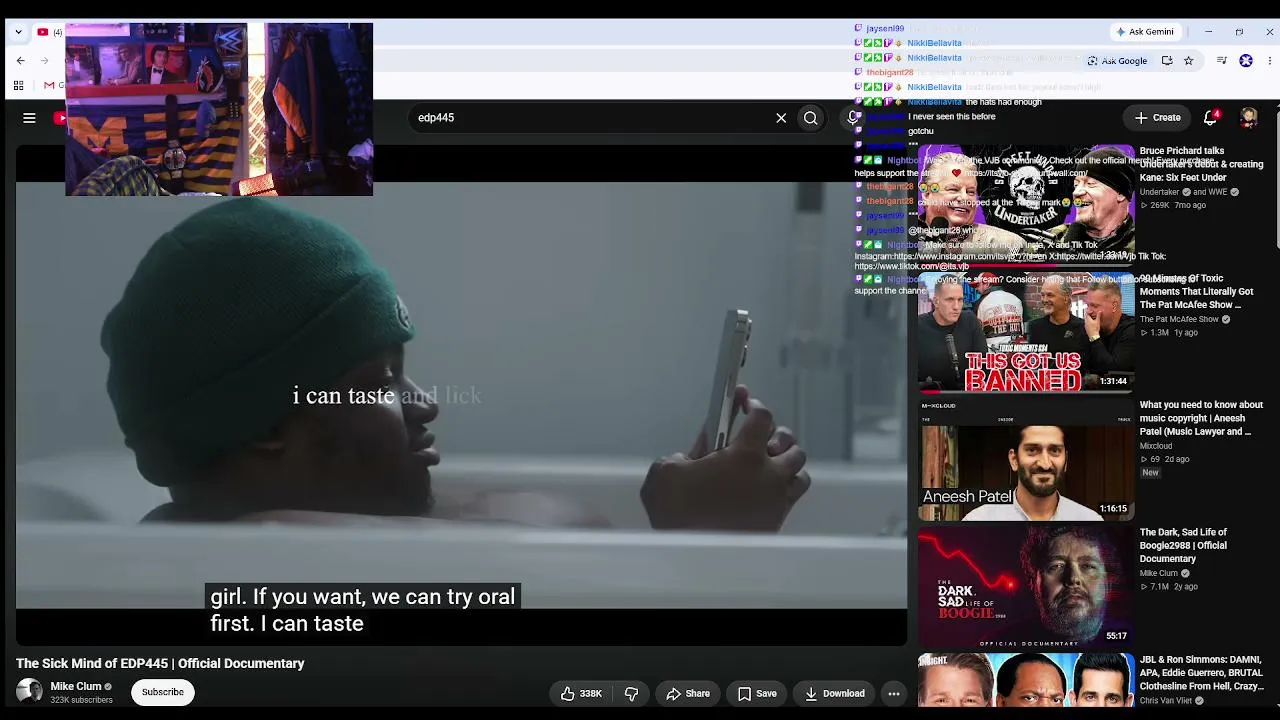
Task: Open more actions ellipsis under video
Action: point(894,693)
